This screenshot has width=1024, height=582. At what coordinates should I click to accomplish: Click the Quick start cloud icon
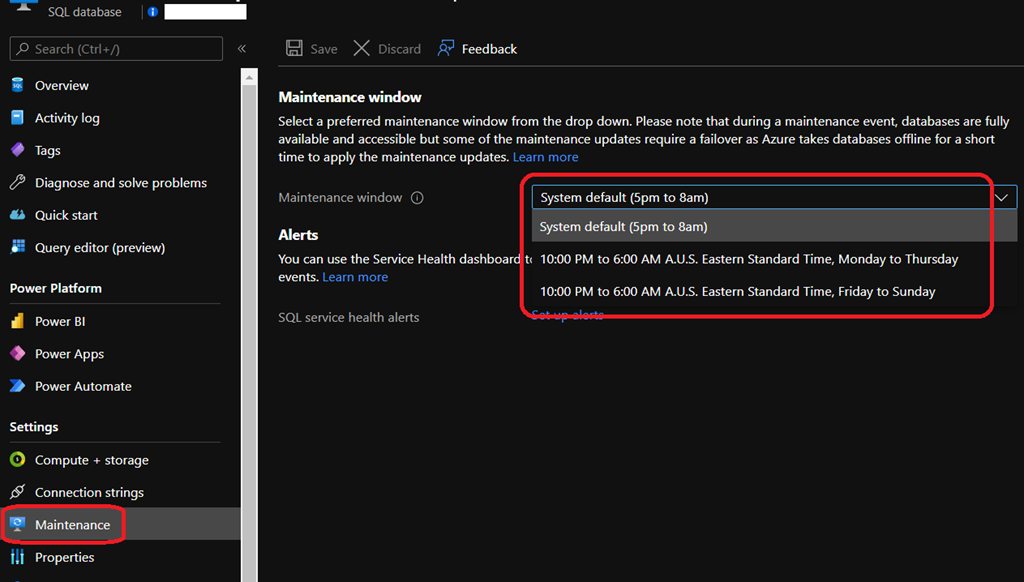tap(17, 215)
